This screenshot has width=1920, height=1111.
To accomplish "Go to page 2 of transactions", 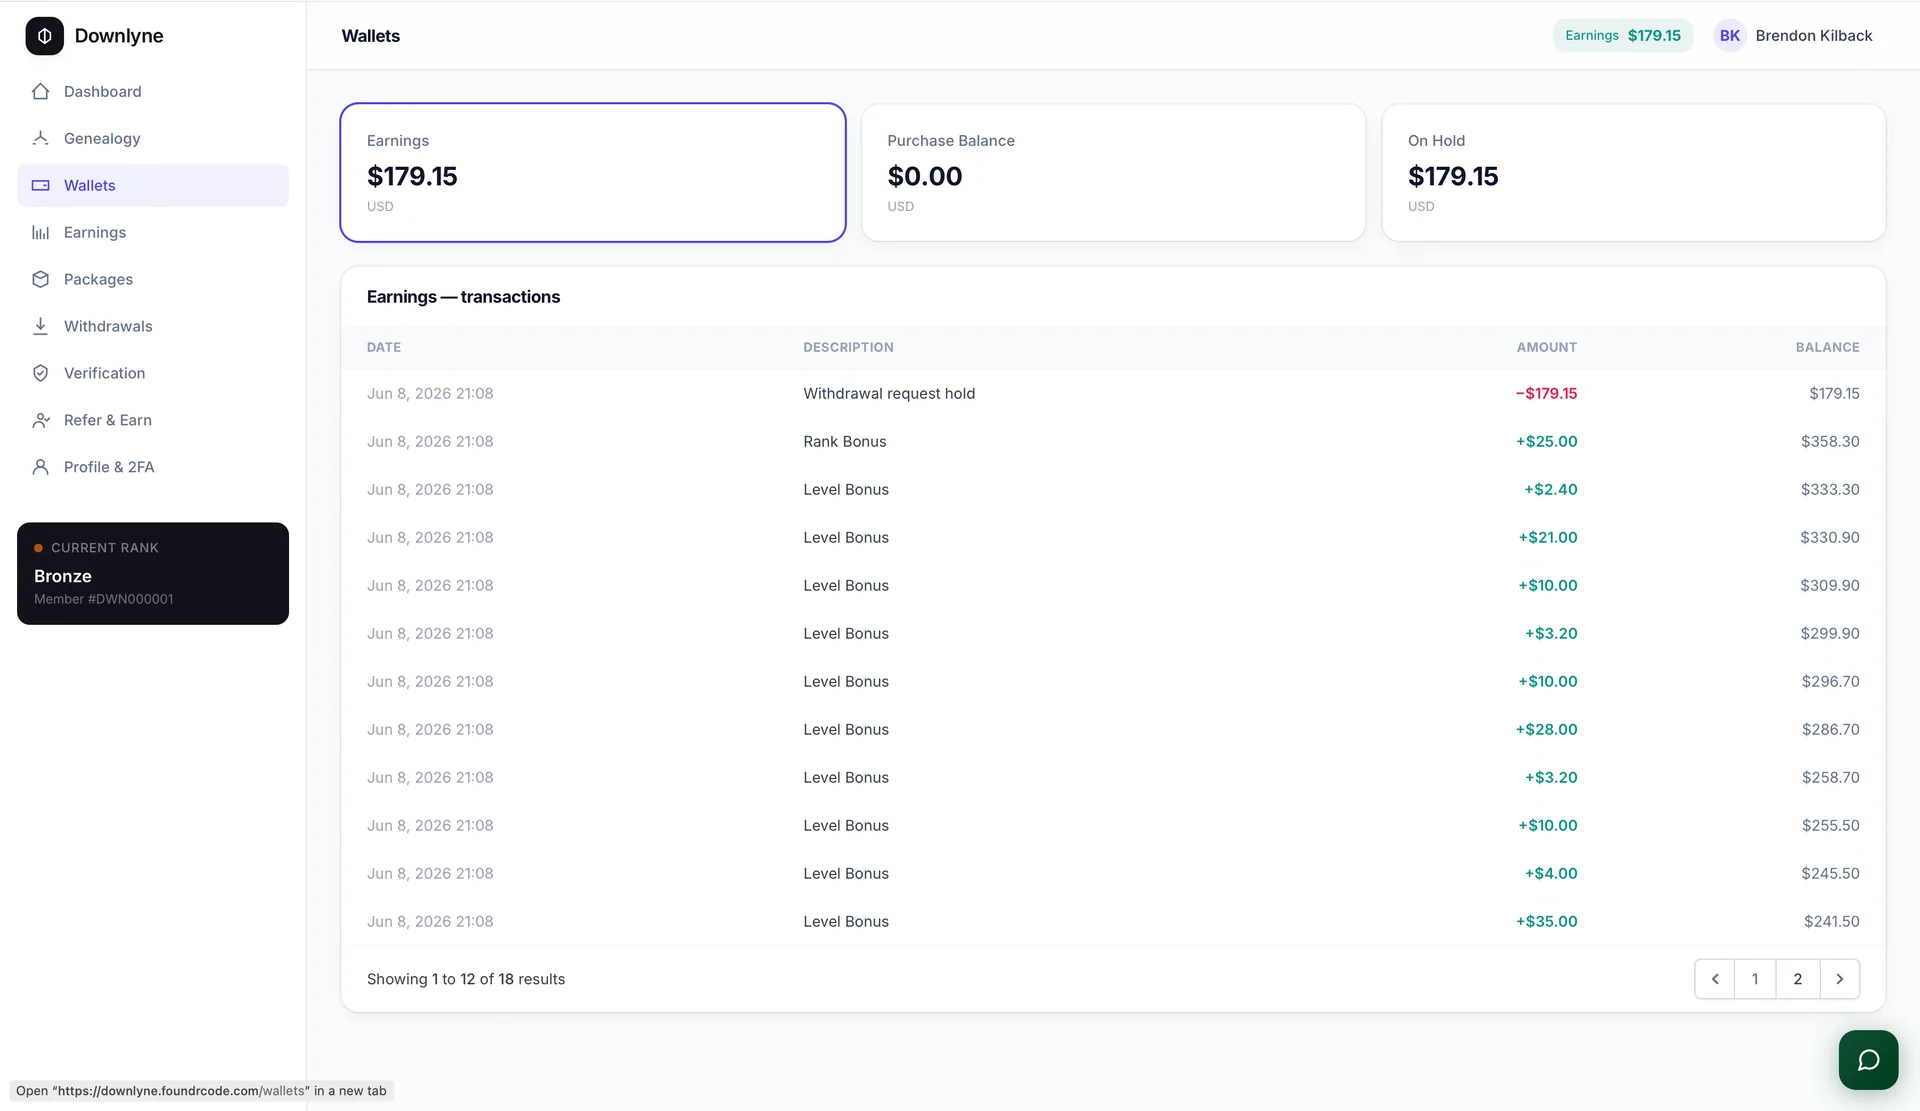I will [1797, 979].
